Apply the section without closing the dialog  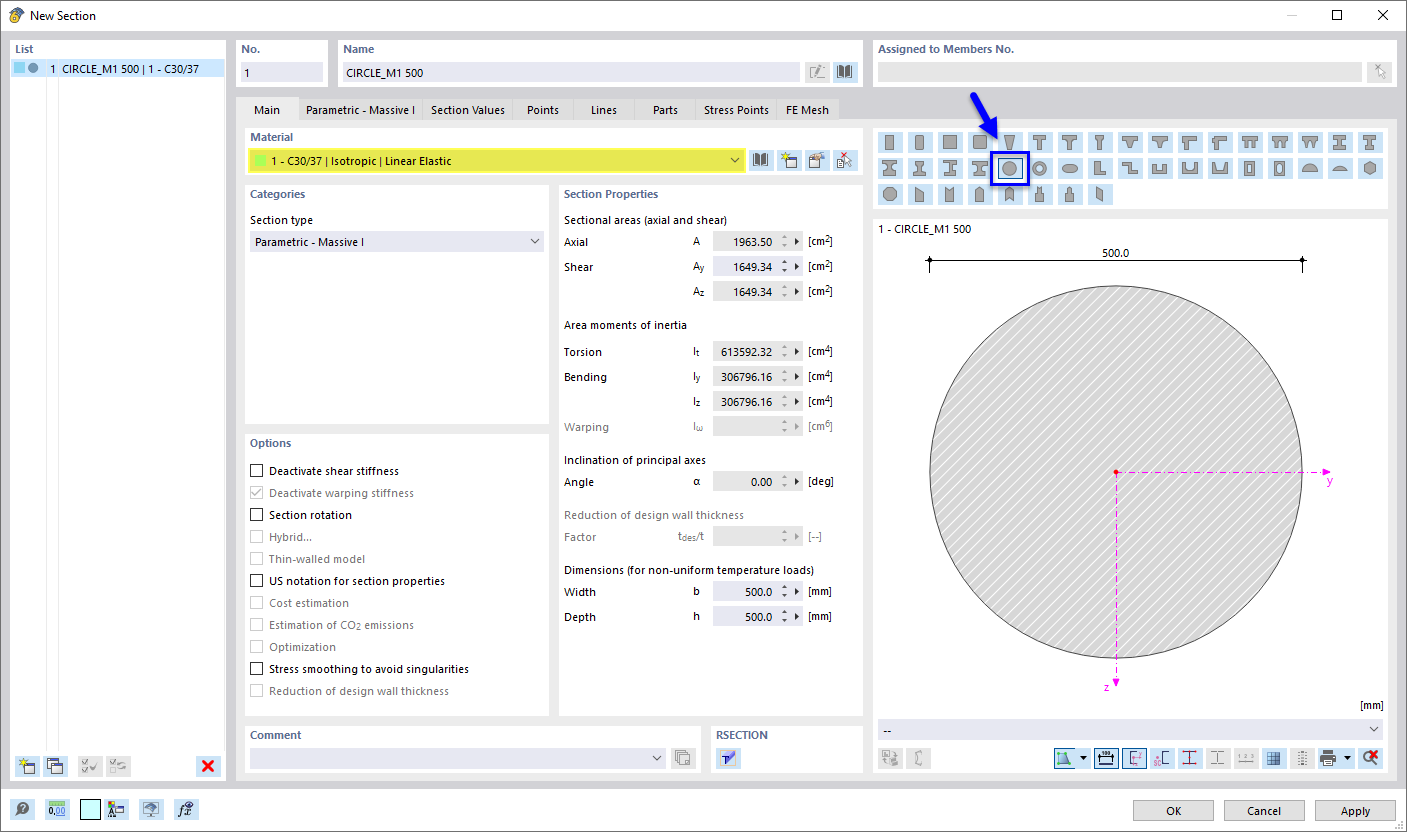[1355, 810]
